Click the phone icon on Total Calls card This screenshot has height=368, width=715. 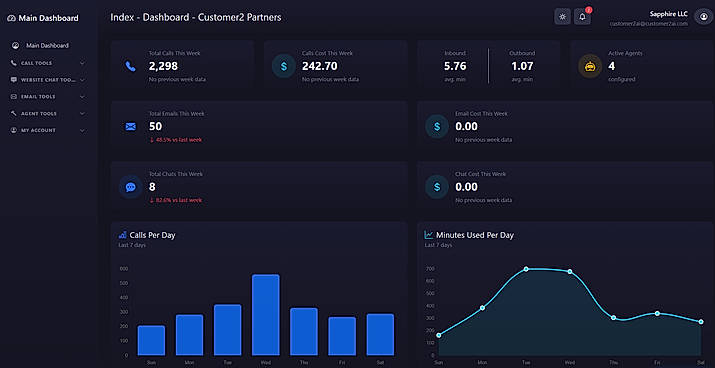click(x=131, y=66)
